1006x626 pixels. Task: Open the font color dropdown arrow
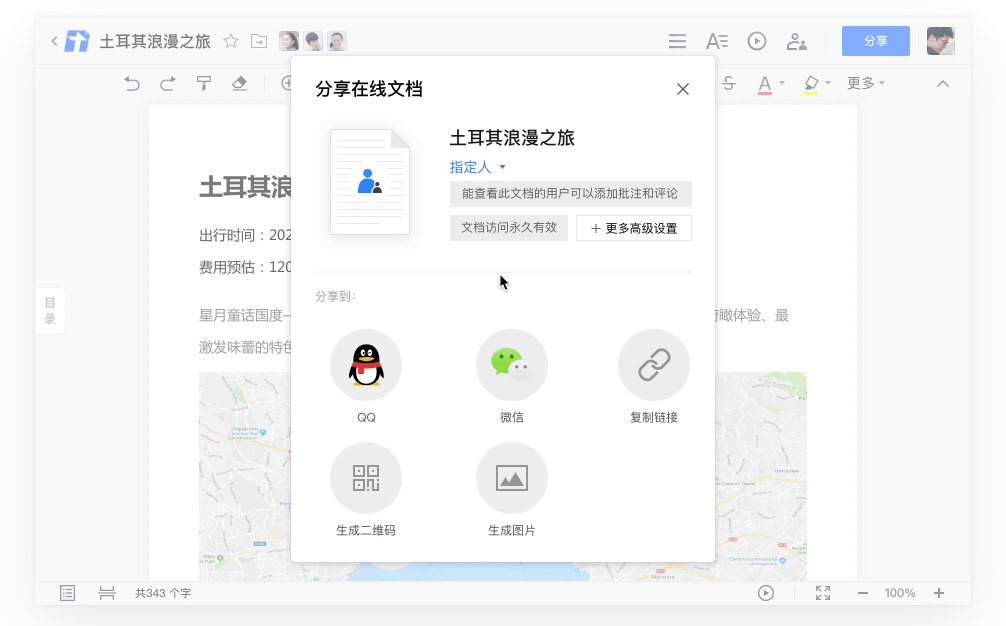(x=783, y=84)
